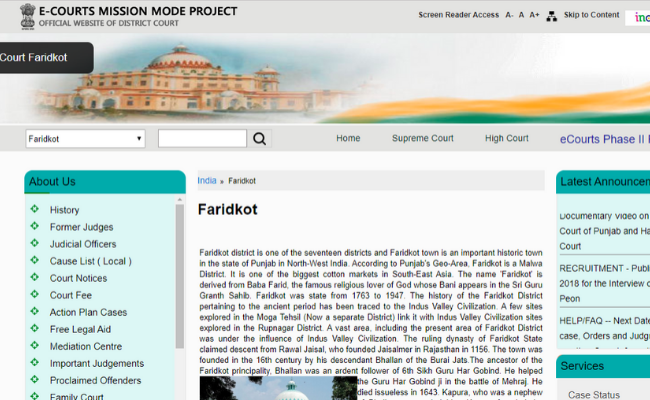Go to High Court menu item
Image resolution: width=650 pixels, height=400 pixels.
[x=506, y=139]
